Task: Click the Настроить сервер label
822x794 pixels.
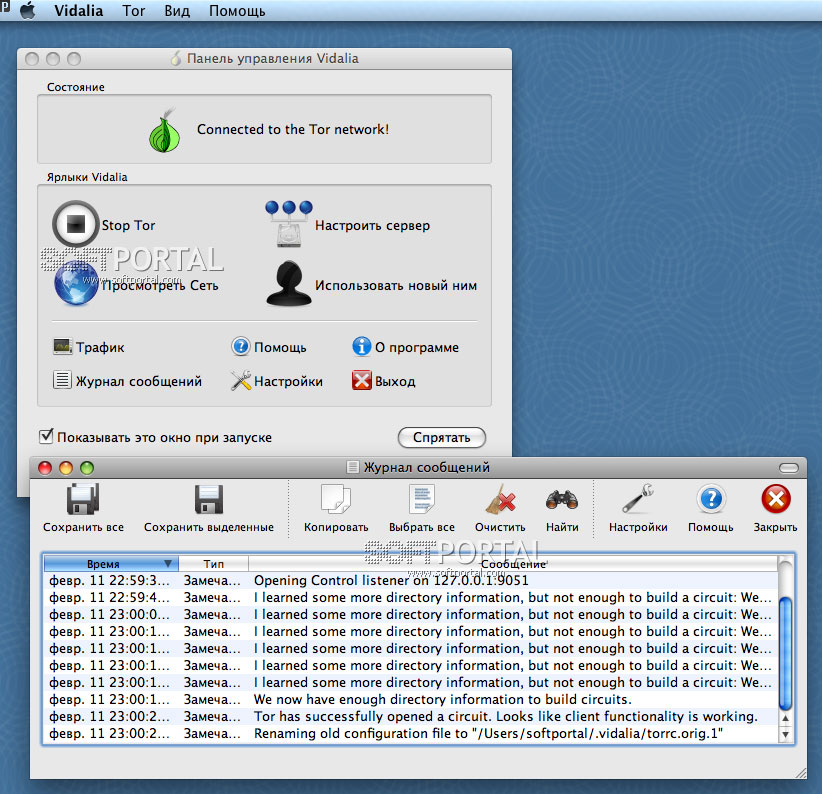Action: (372, 225)
